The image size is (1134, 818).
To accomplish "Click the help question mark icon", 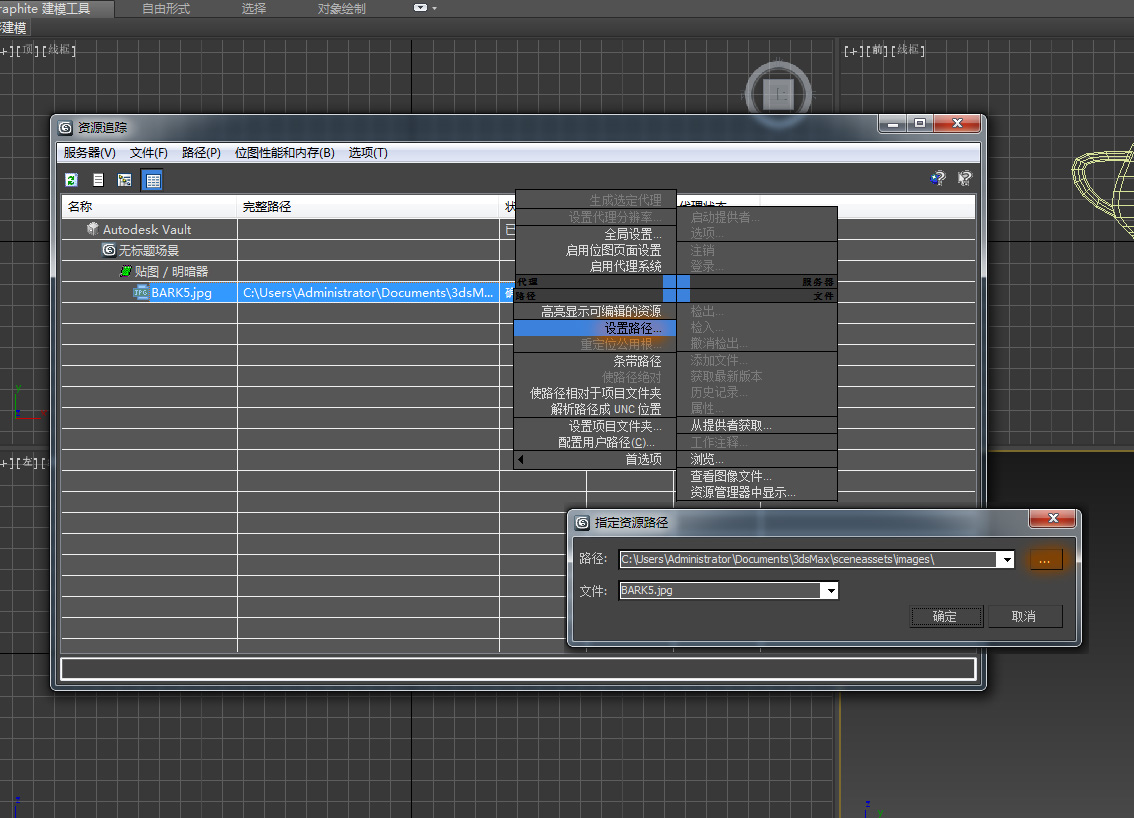I will click(937, 178).
